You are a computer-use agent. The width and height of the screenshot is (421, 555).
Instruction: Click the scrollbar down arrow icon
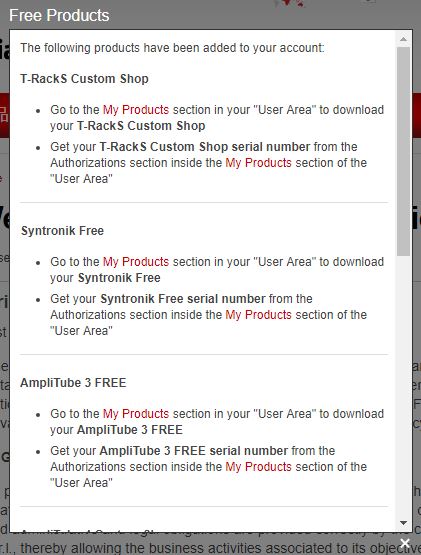pos(403,523)
